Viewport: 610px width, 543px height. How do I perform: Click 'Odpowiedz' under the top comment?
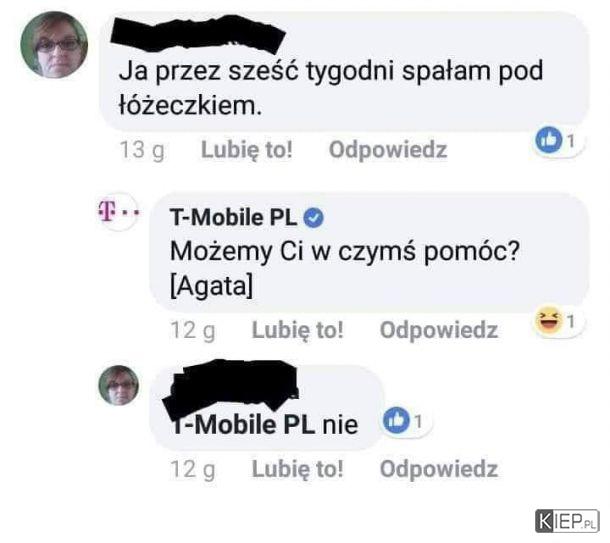pyautogui.click(x=388, y=150)
